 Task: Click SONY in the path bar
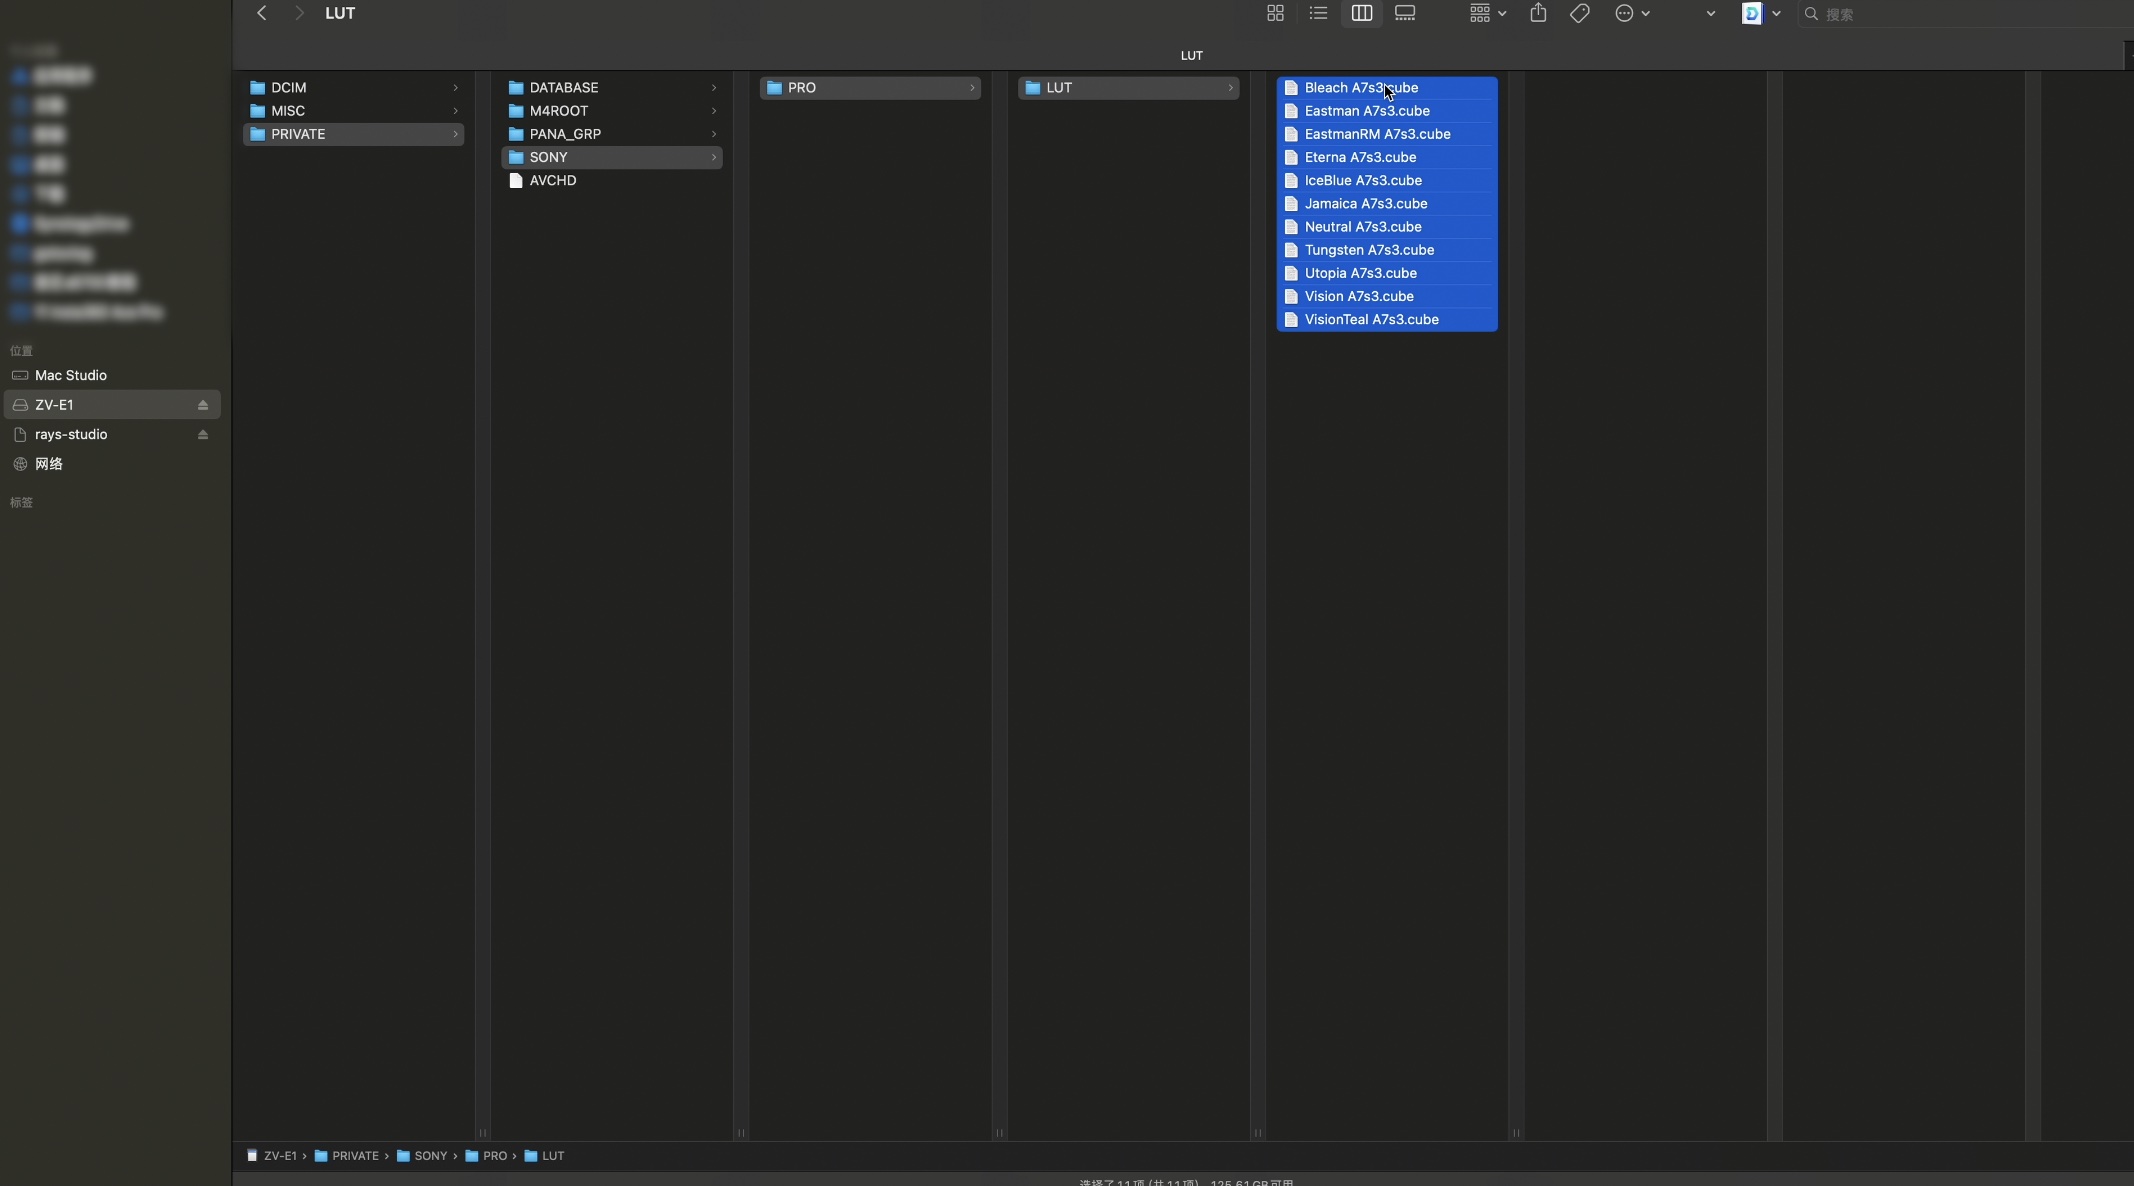[422, 1156]
